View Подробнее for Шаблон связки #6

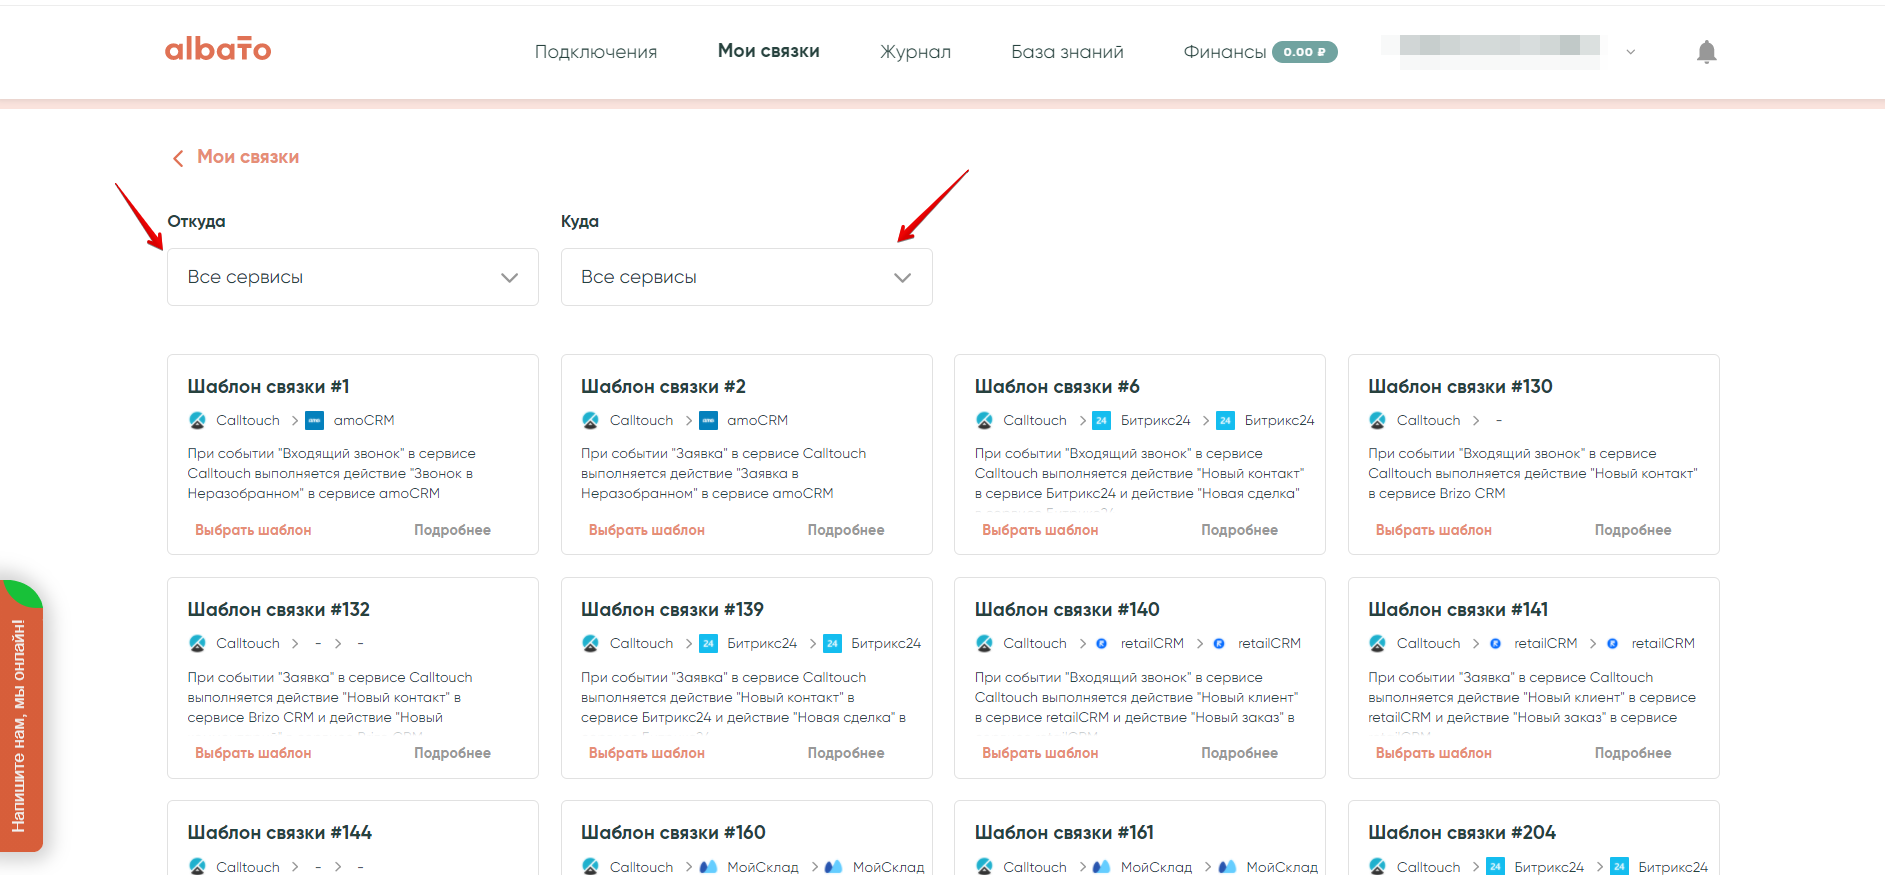pos(1239,530)
